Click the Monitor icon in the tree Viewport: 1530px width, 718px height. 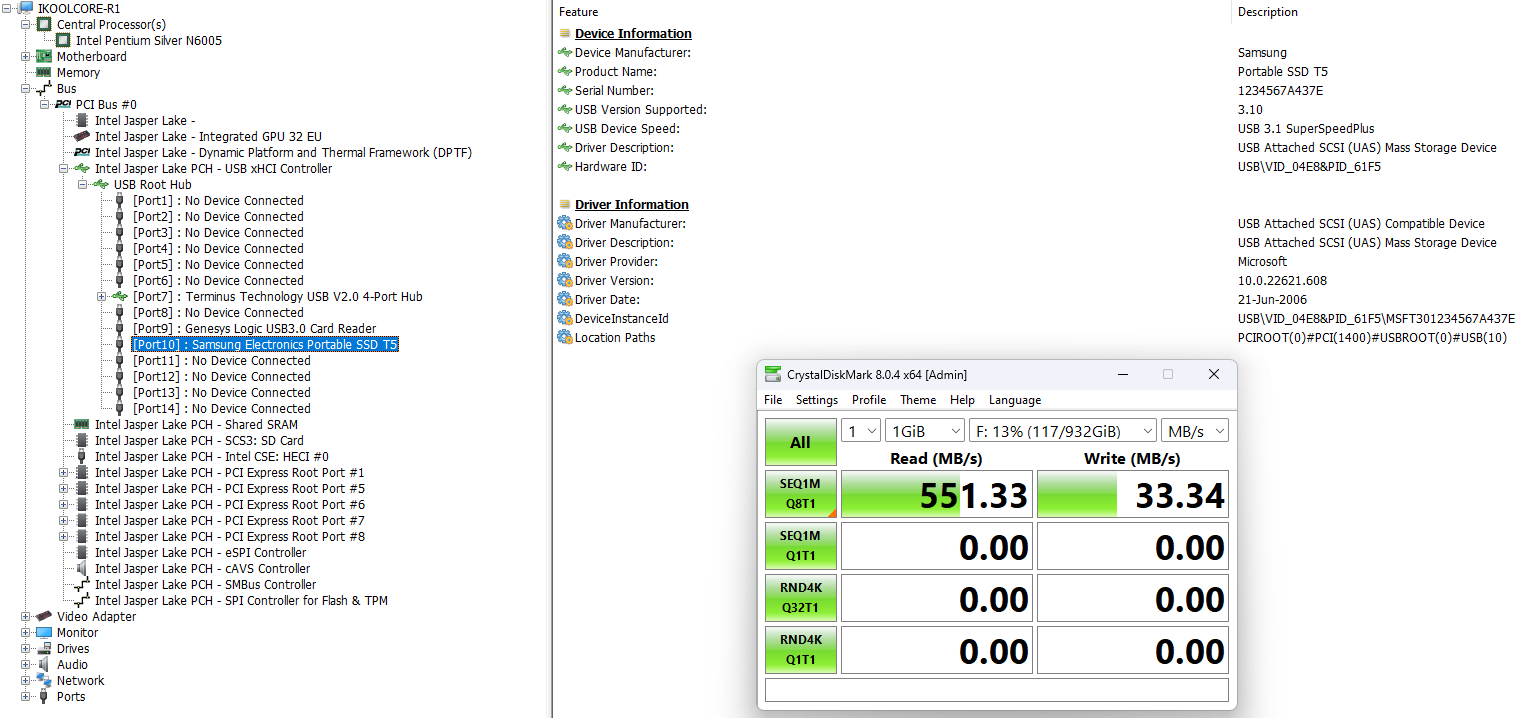pos(44,632)
